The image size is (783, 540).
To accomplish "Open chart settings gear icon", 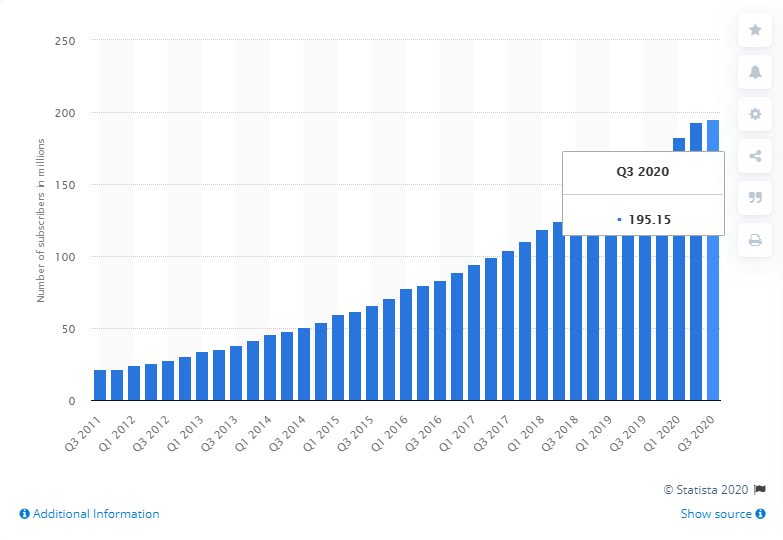I will 755,114.
